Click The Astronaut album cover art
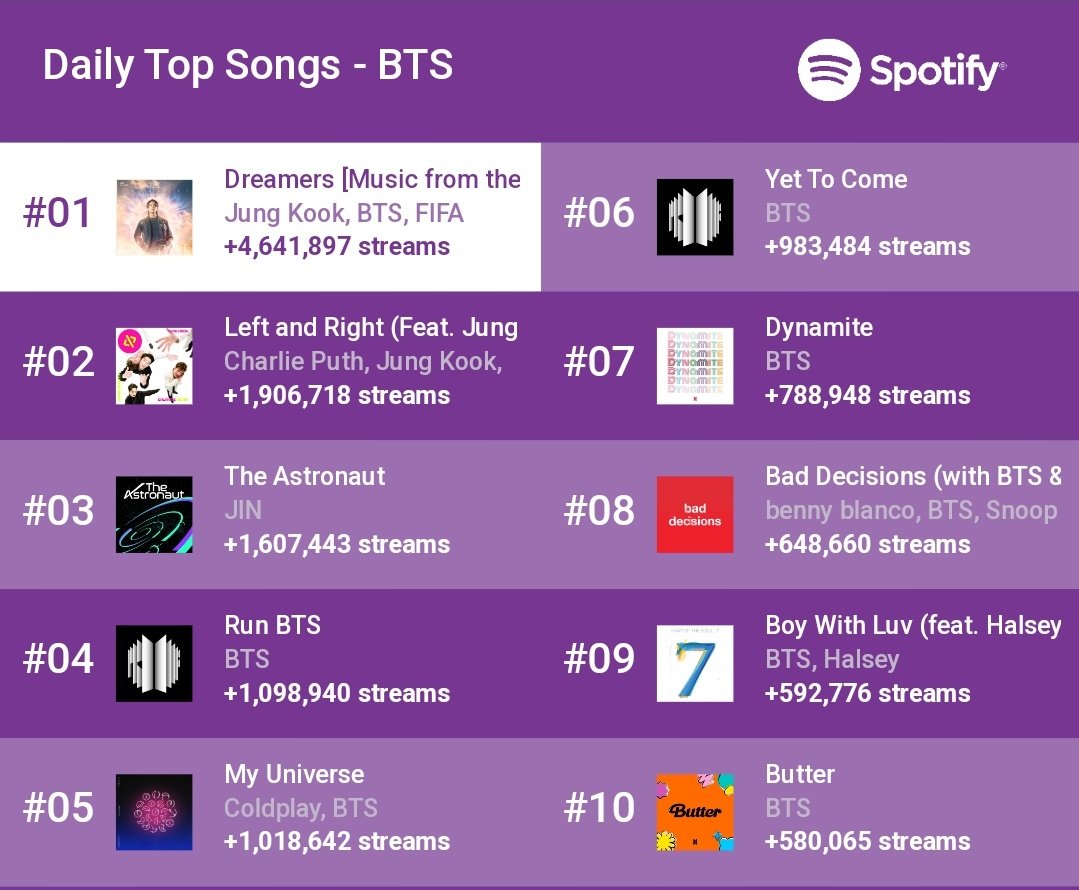Image resolution: width=1079 pixels, height=890 pixels. 154,515
